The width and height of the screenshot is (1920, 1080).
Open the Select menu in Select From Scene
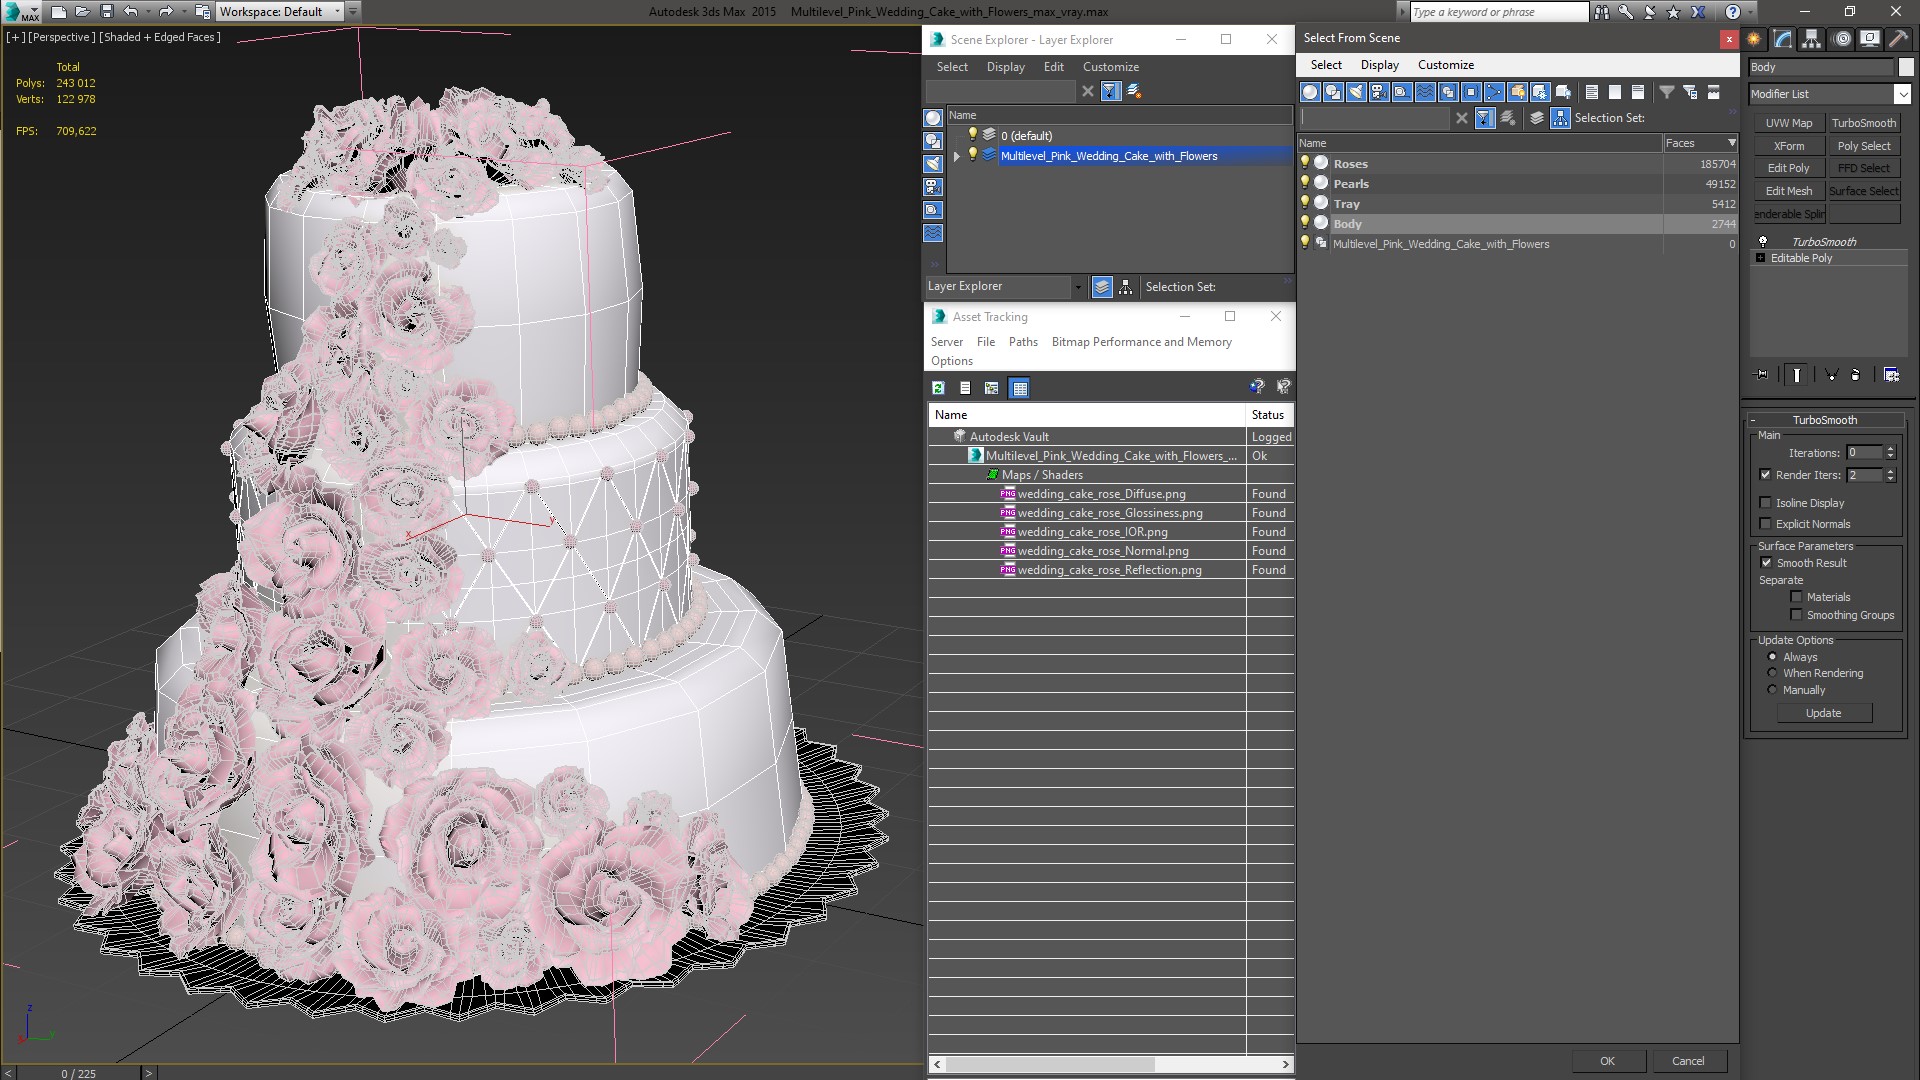[1326, 65]
